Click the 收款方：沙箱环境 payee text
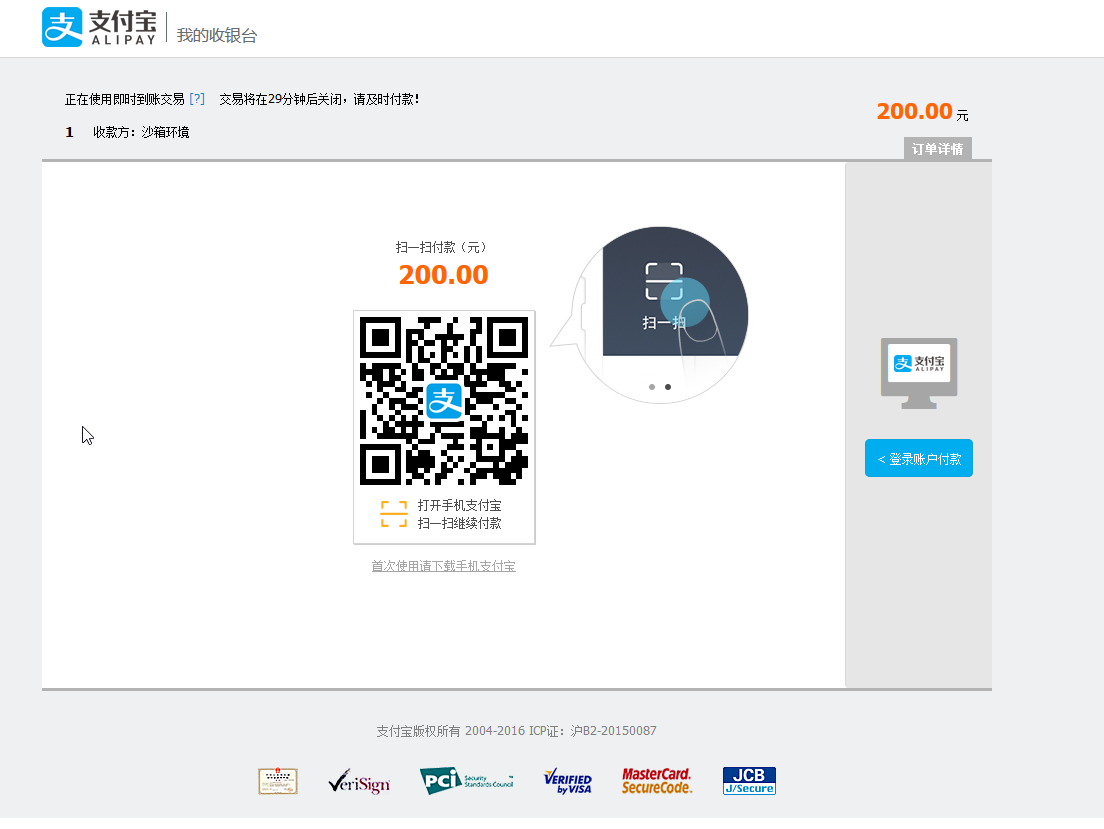Viewport: 1104px width, 829px height. click(141, 132)
